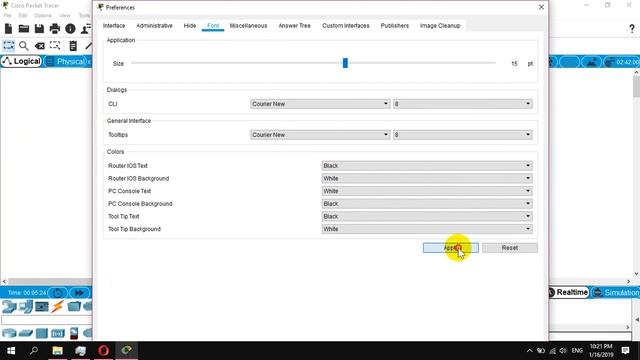
Task: Select the Inspect magnifier tool
Action: pos(24,46)
